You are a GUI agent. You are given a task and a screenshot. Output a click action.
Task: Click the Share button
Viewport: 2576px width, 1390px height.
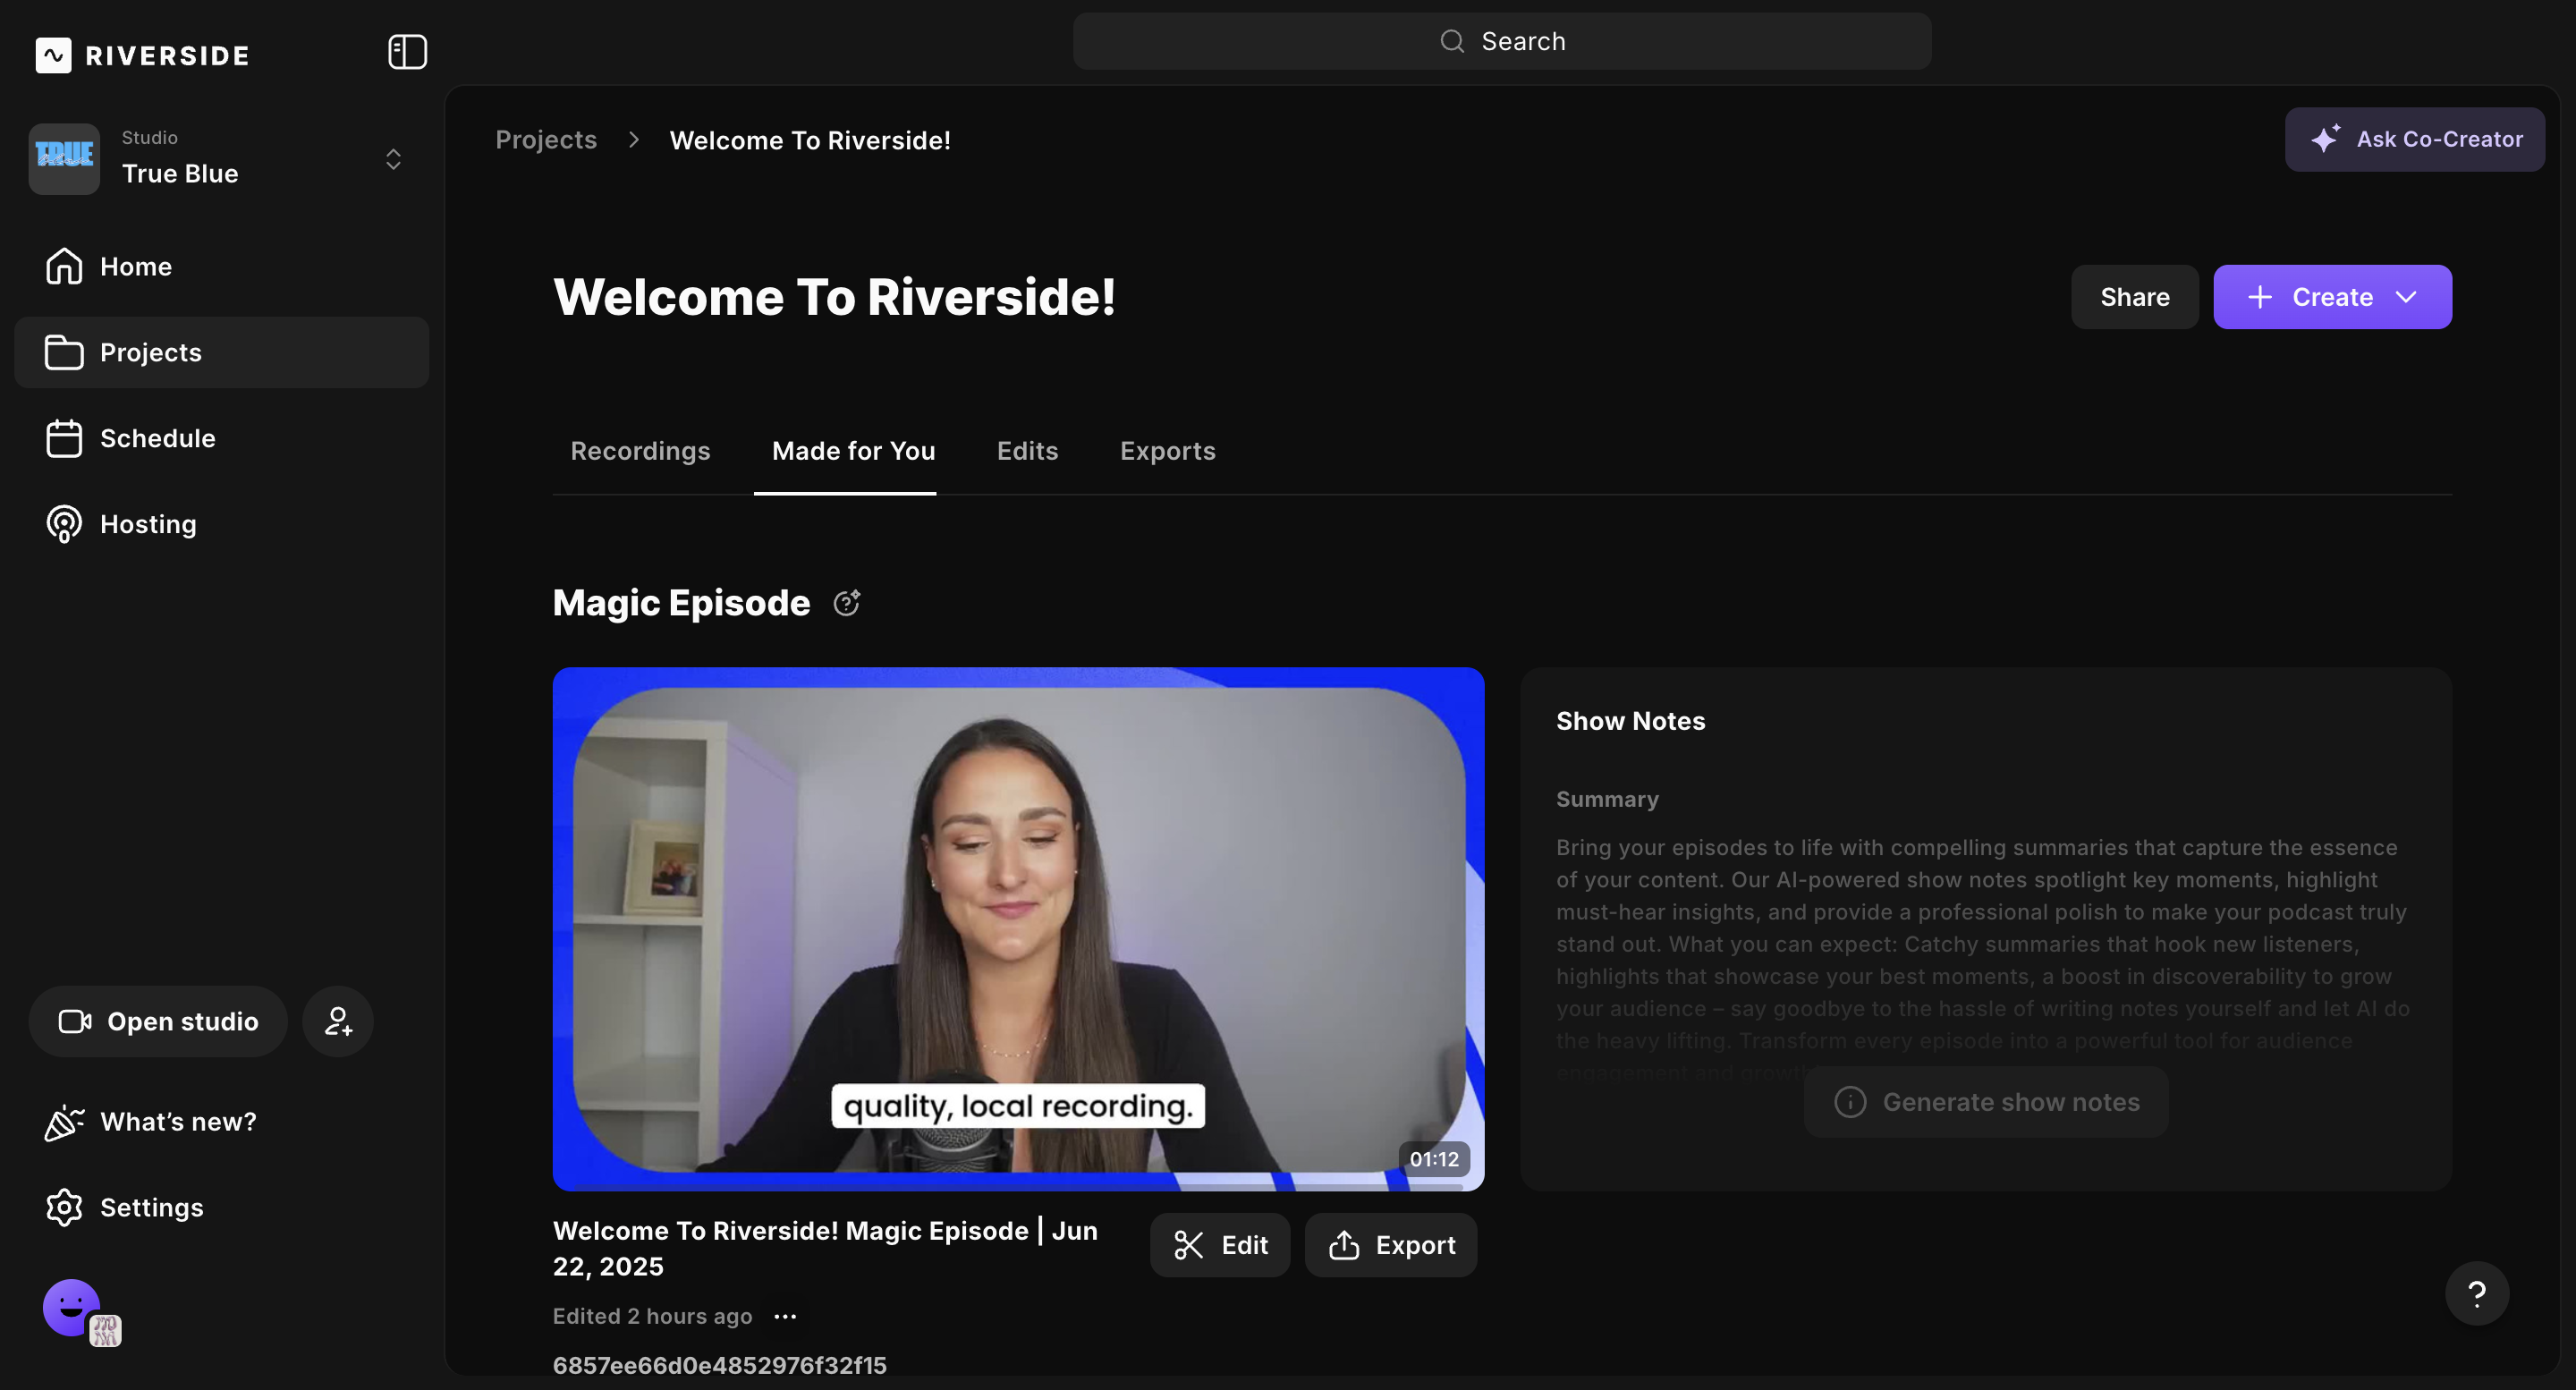(x=2134, y=297)
